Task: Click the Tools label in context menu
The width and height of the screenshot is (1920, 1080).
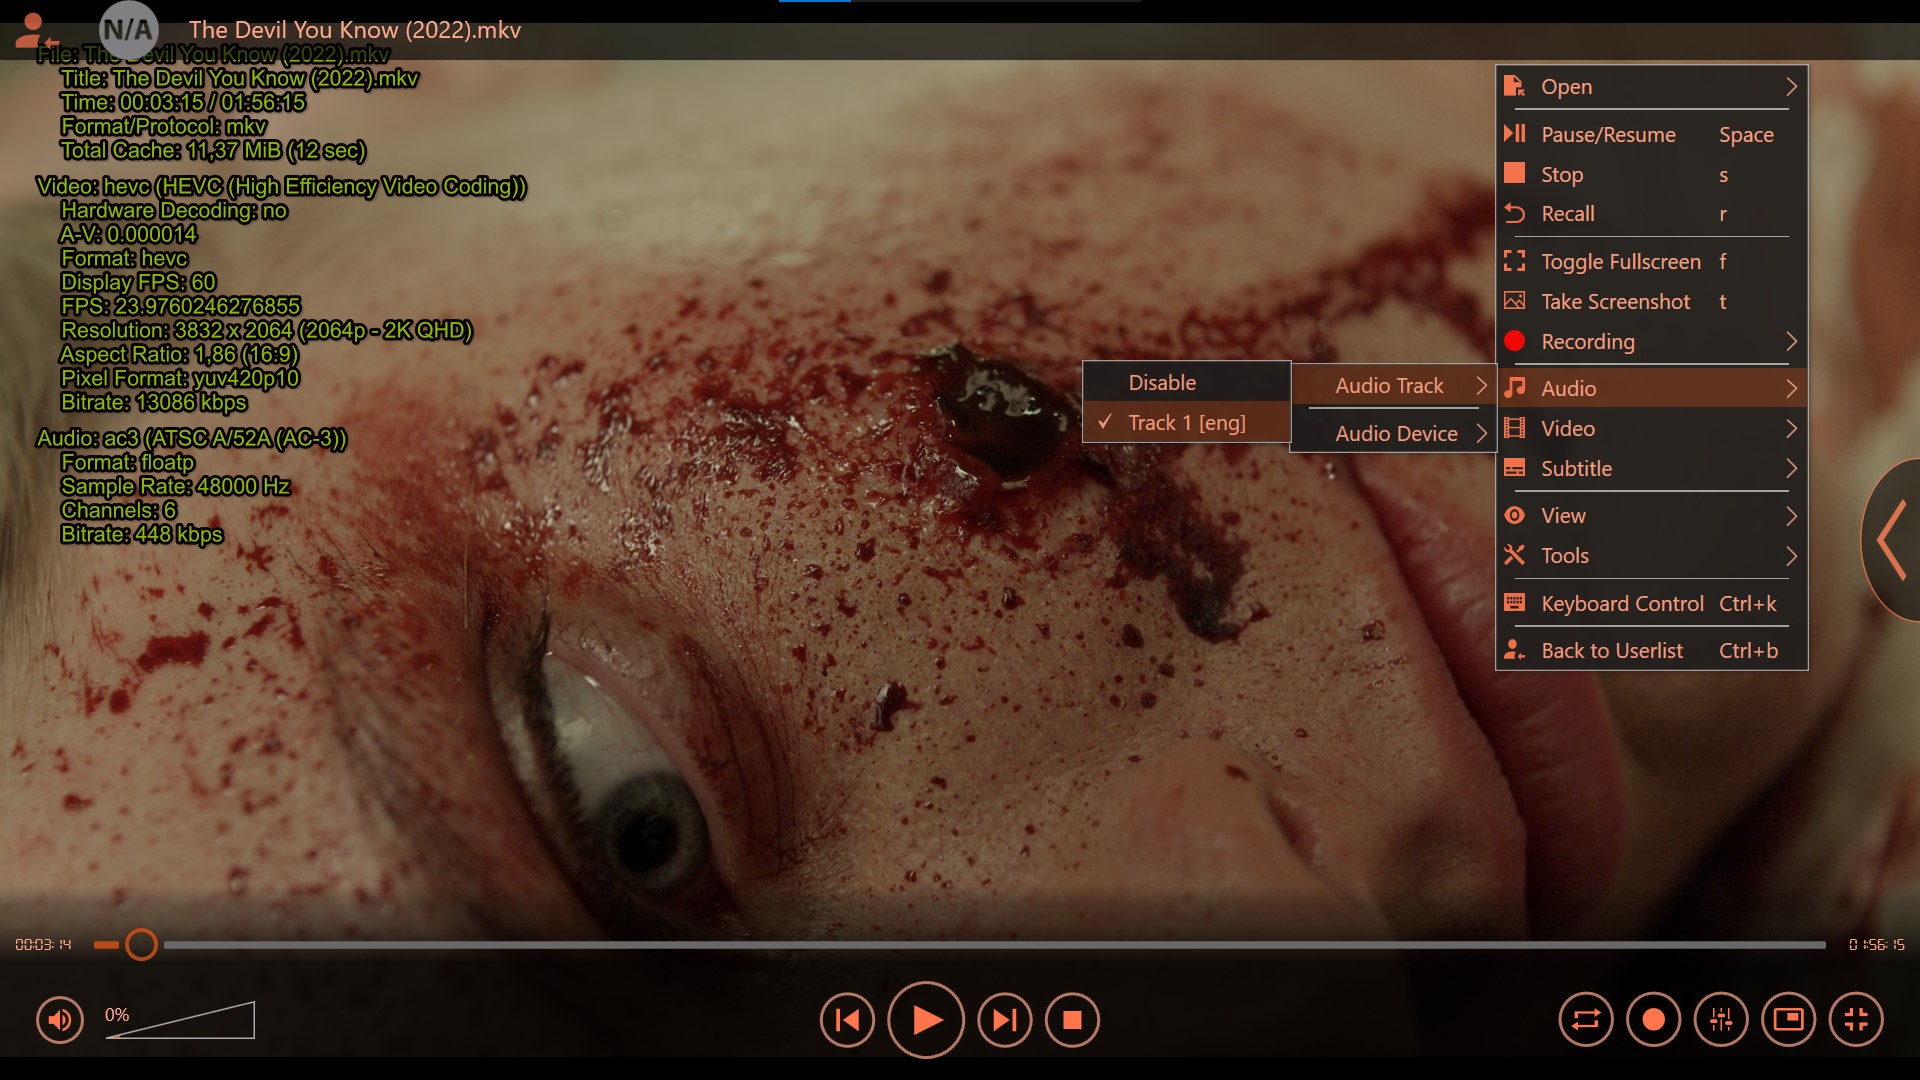Action: pyautogui.click(x=1565, y=555)
